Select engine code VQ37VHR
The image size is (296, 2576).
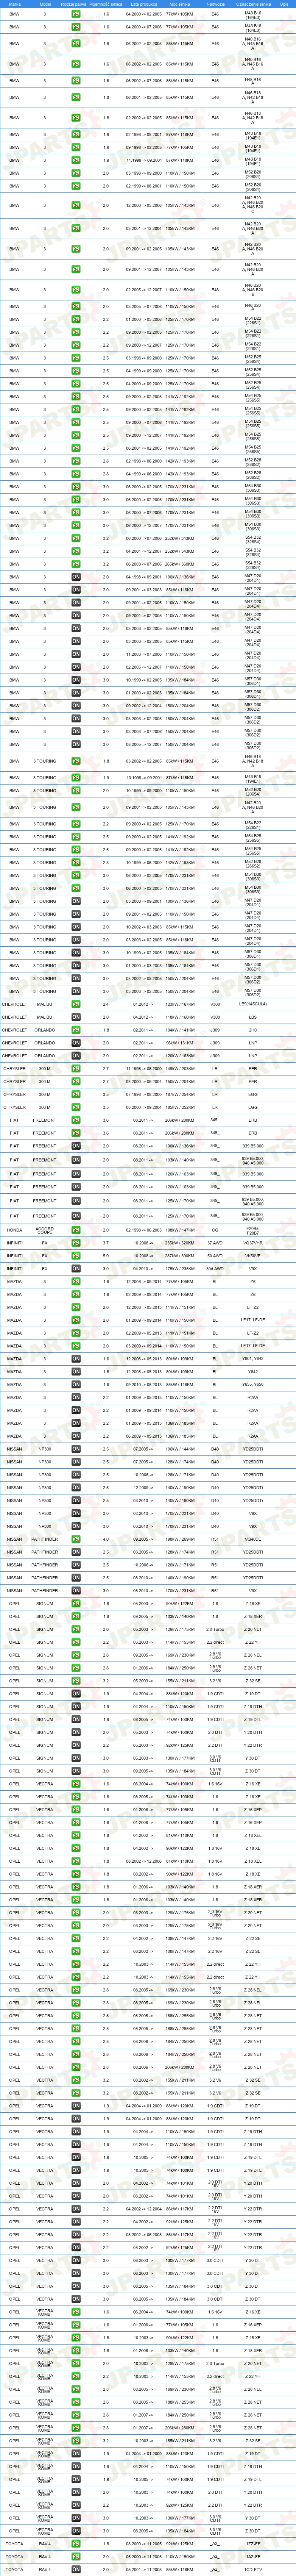(x=253, y=1243)
